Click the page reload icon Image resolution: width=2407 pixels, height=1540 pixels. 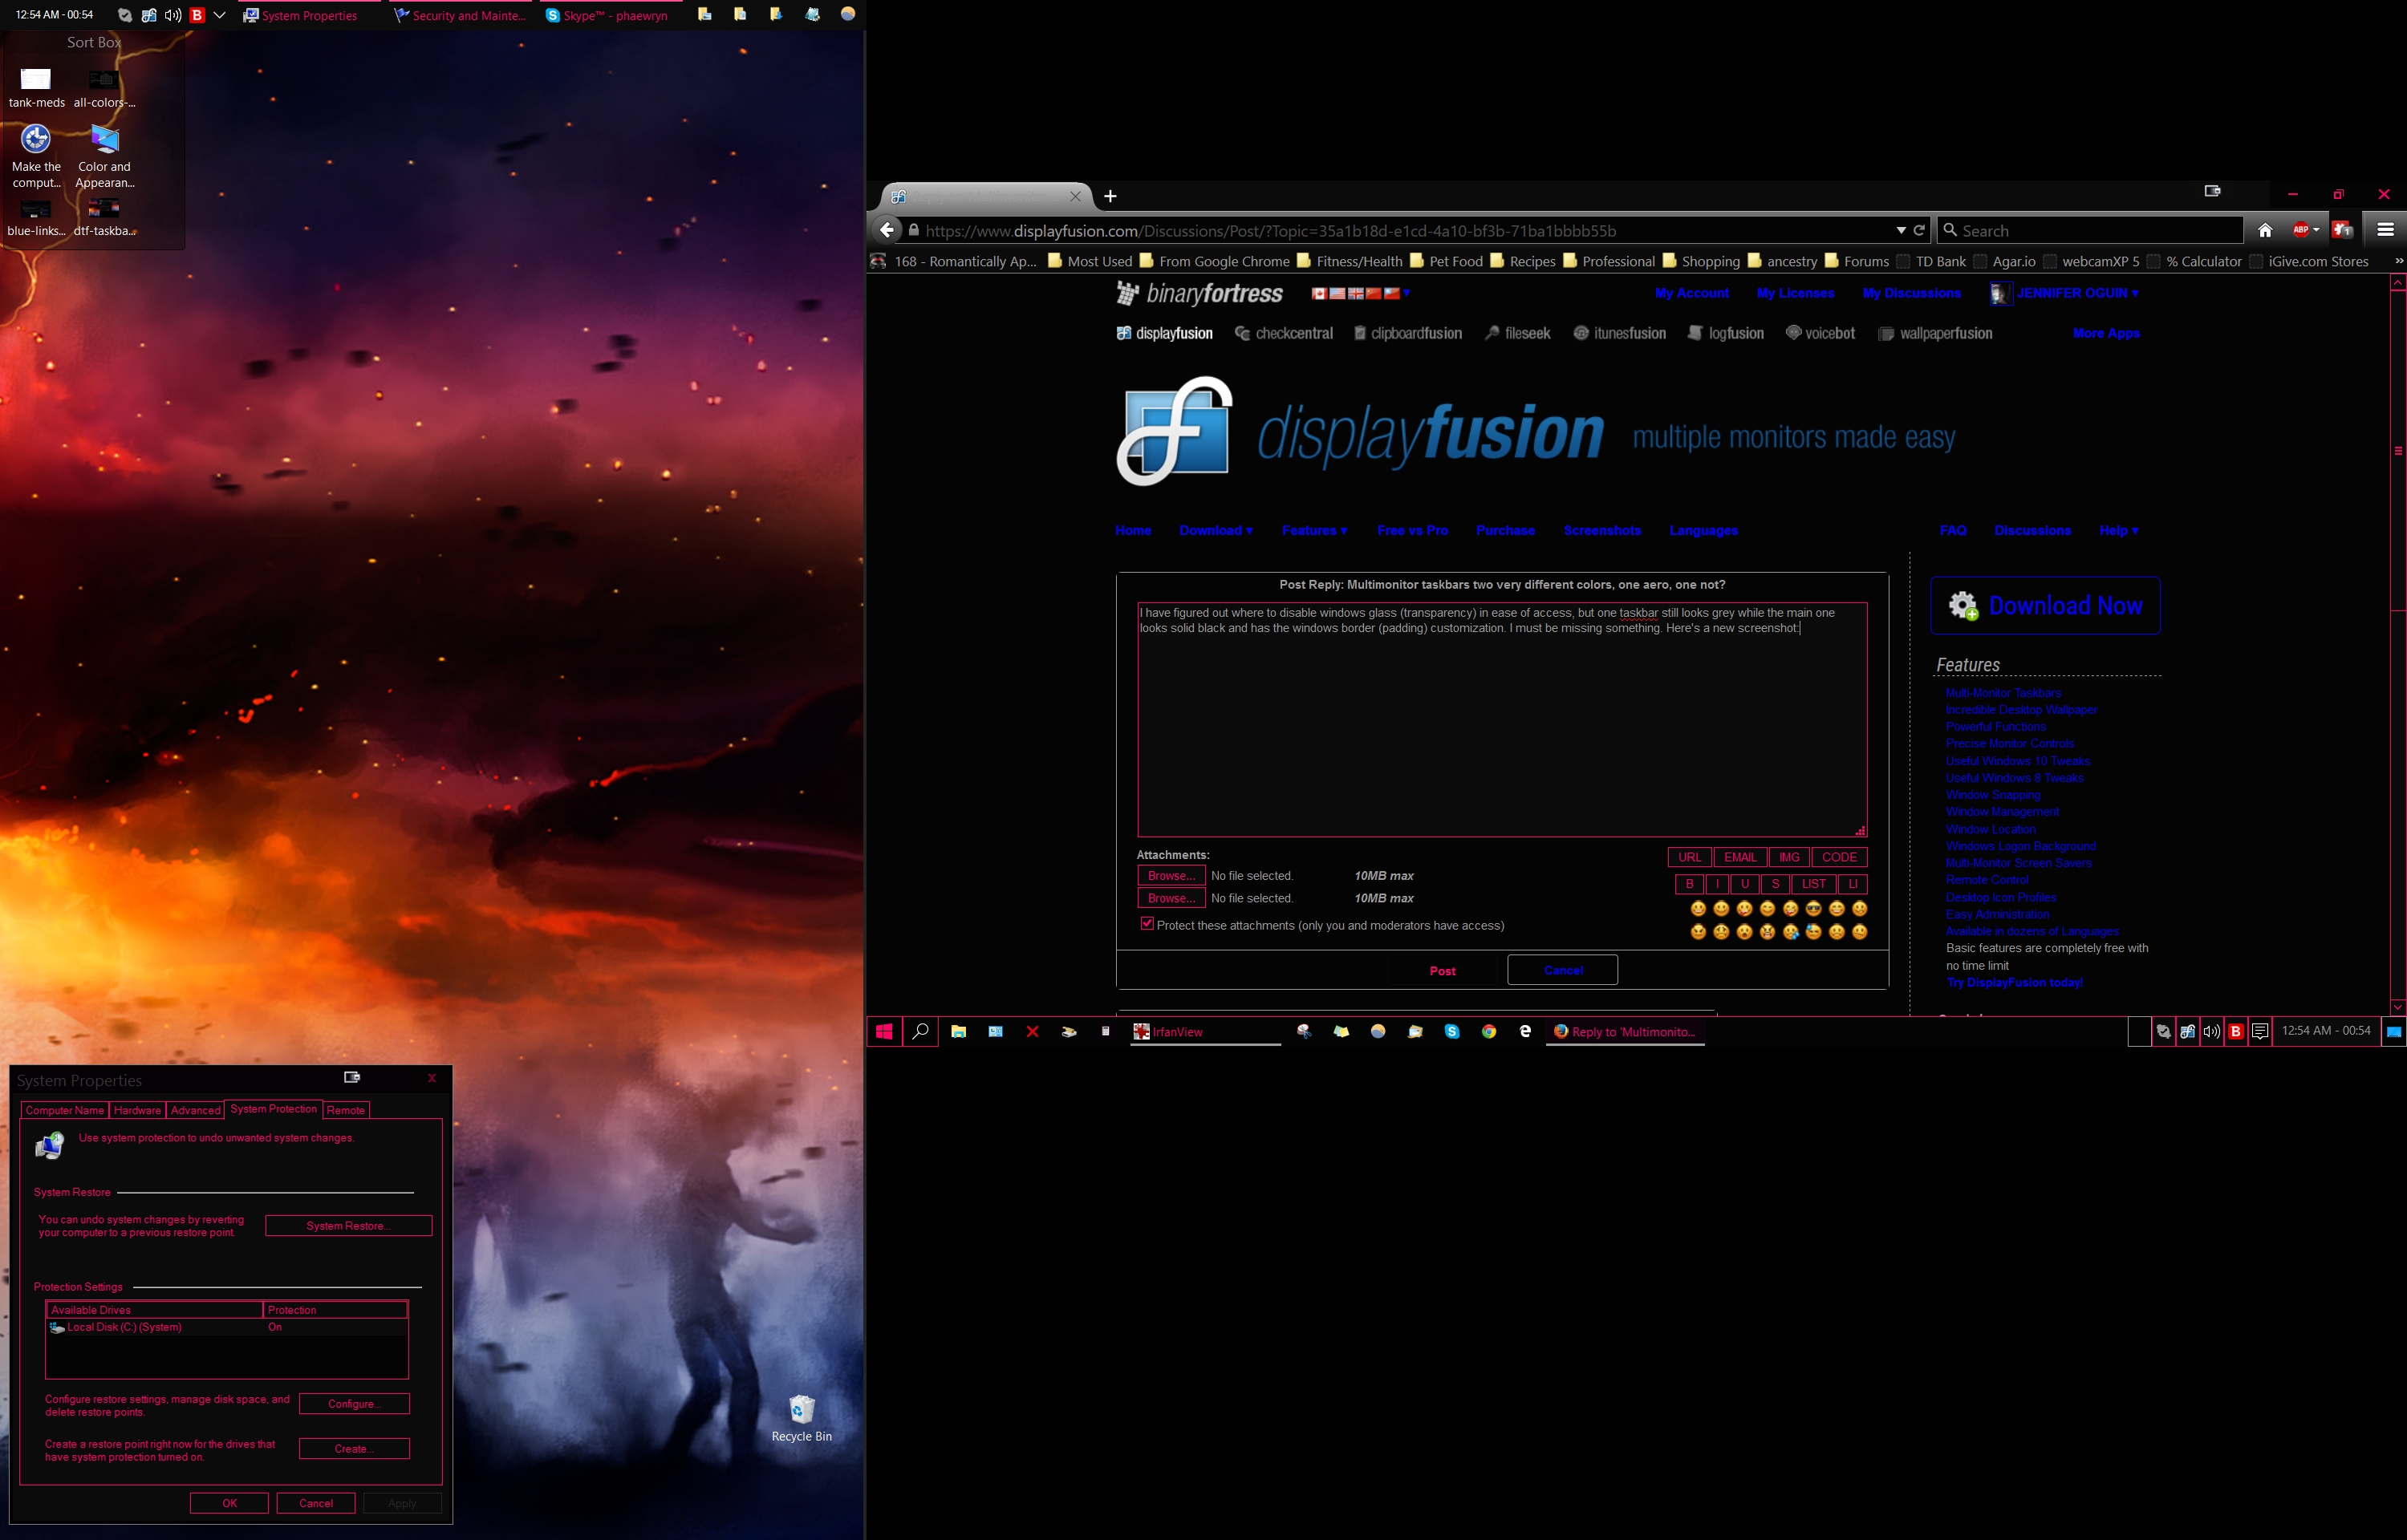(x=1919, y=231)
